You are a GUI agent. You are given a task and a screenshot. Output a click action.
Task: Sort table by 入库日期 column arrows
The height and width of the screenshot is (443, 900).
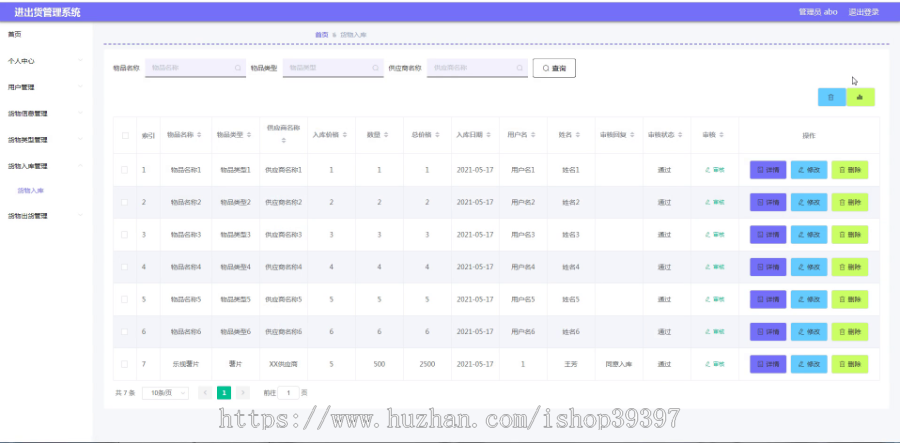tap(488, 135)
